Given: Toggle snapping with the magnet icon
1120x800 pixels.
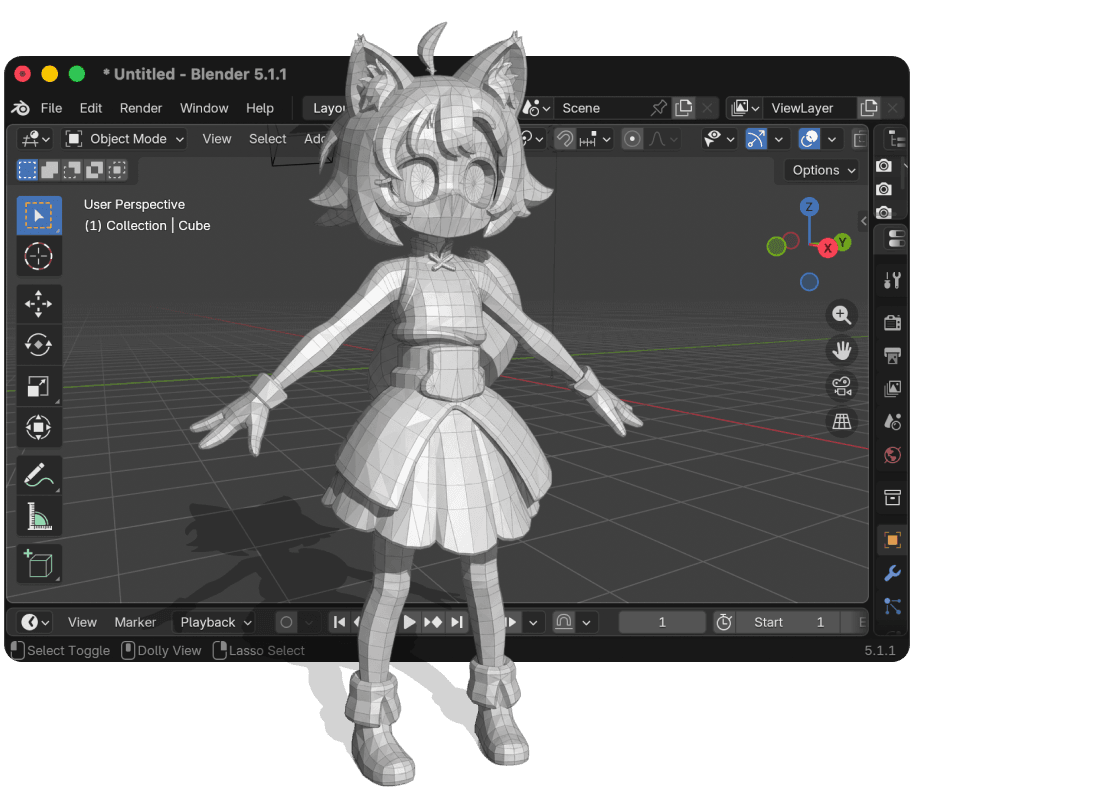Looking at the screenshot, I should (564, 139).
